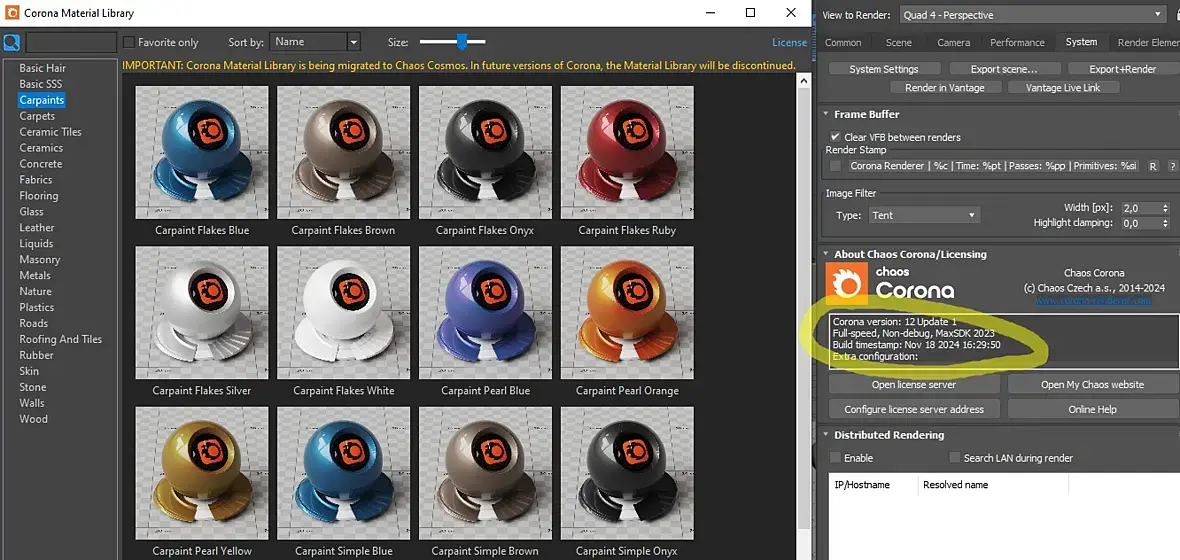Open Online Help button

(1092, 409)
